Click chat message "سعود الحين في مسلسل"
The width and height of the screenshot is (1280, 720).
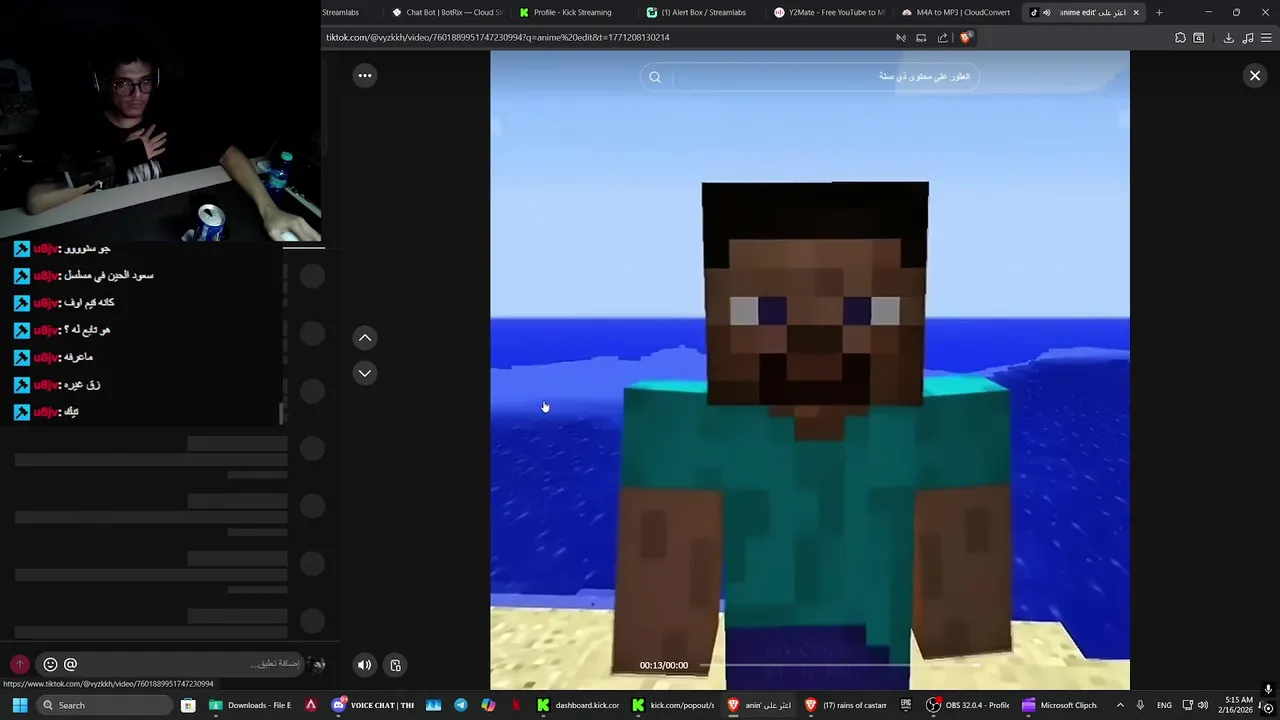click(109, 275)
